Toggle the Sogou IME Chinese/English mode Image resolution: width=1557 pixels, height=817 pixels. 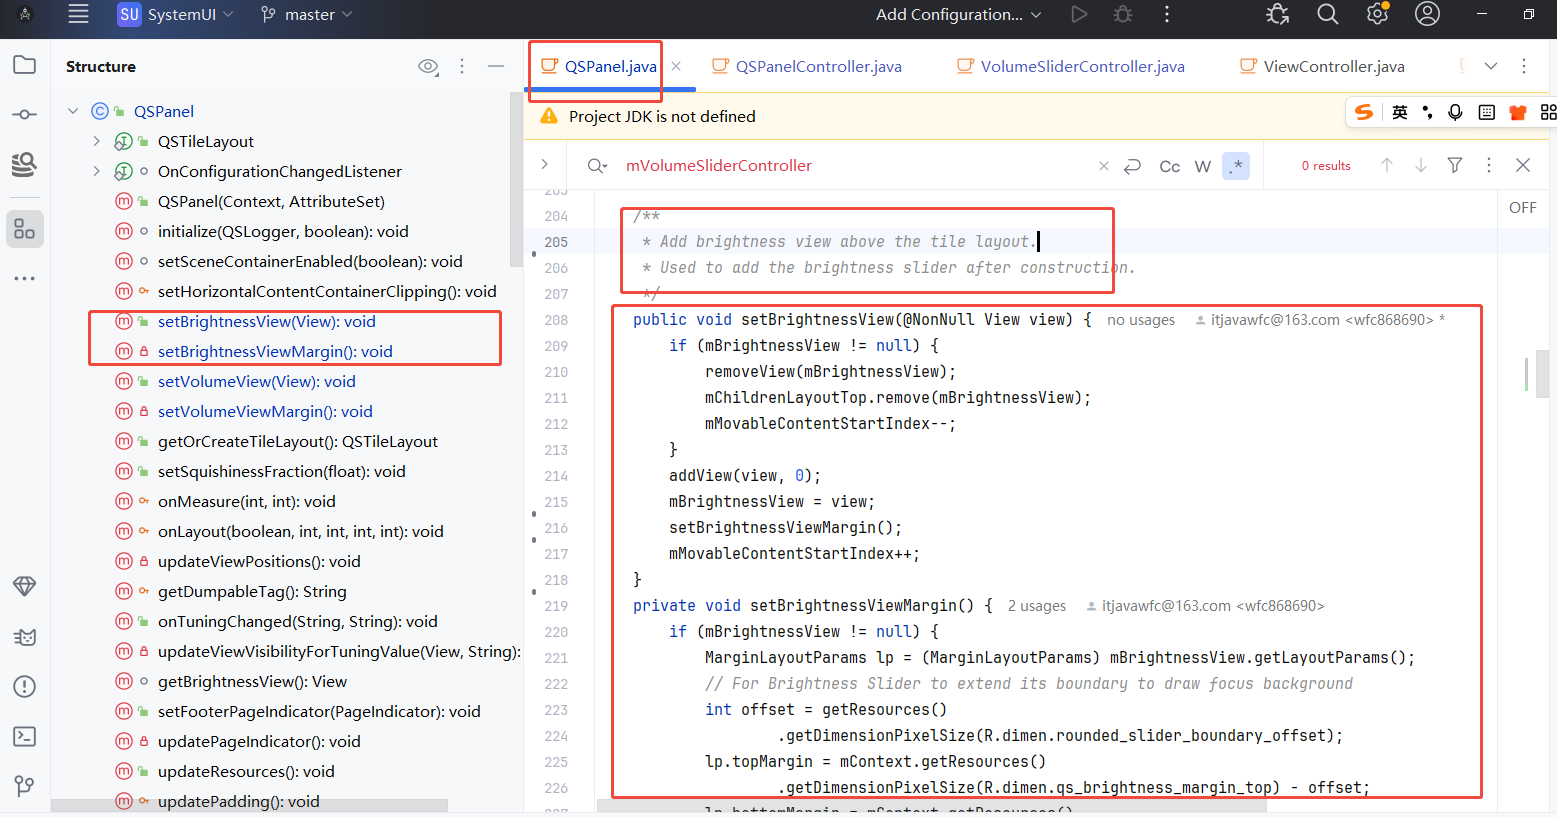pos(1400,112)
